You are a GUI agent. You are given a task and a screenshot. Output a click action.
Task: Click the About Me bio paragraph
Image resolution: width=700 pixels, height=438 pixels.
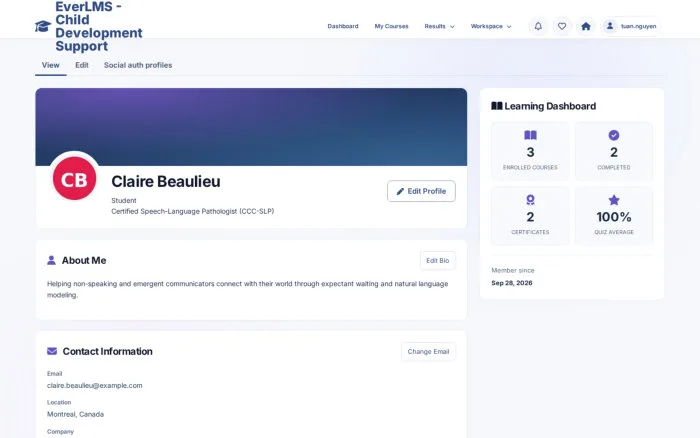pyautogui.click(x=247, y=289)
